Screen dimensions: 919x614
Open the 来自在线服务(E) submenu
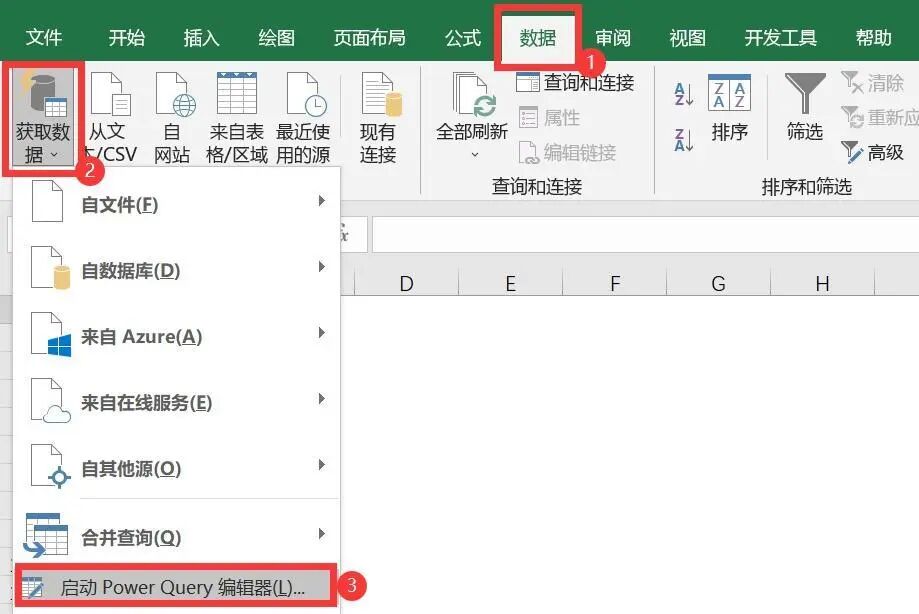coord(176,402)
